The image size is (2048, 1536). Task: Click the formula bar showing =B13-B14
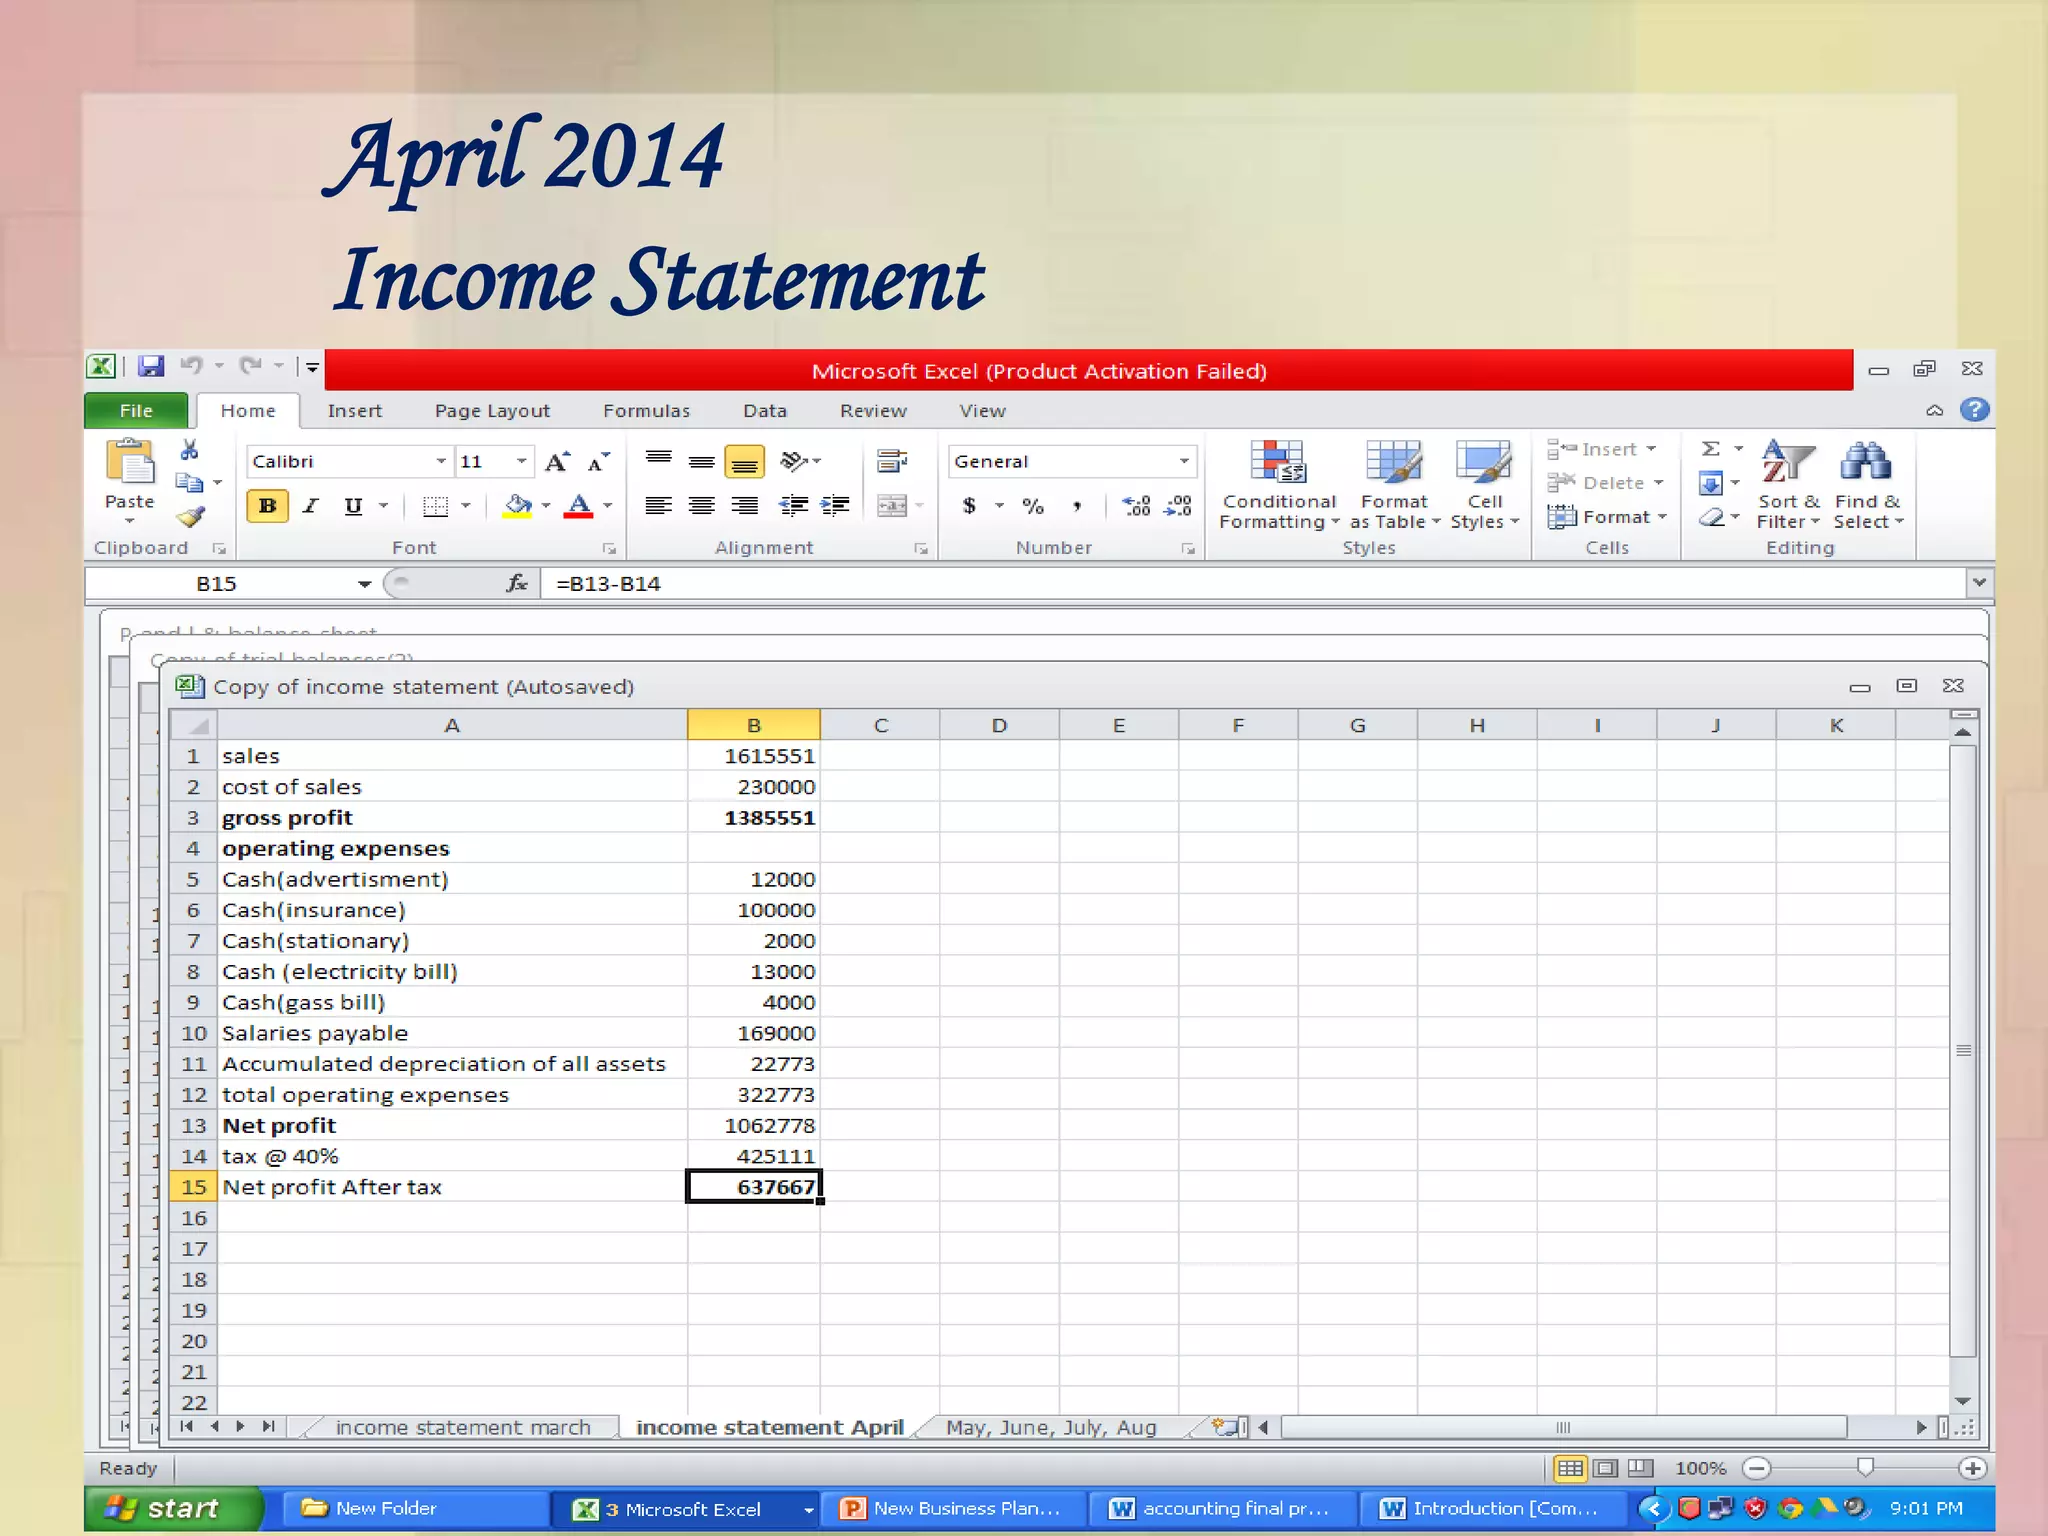pyautogui.click(x=1252, y=583)
